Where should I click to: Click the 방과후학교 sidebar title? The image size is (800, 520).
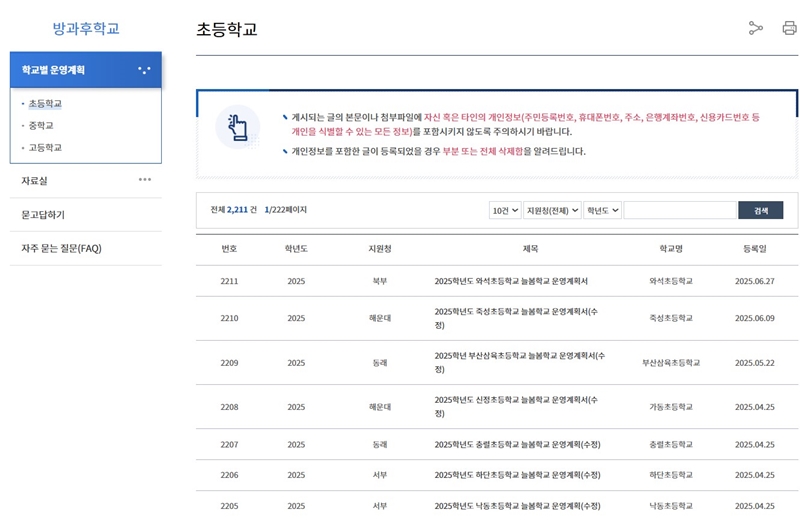86,28
